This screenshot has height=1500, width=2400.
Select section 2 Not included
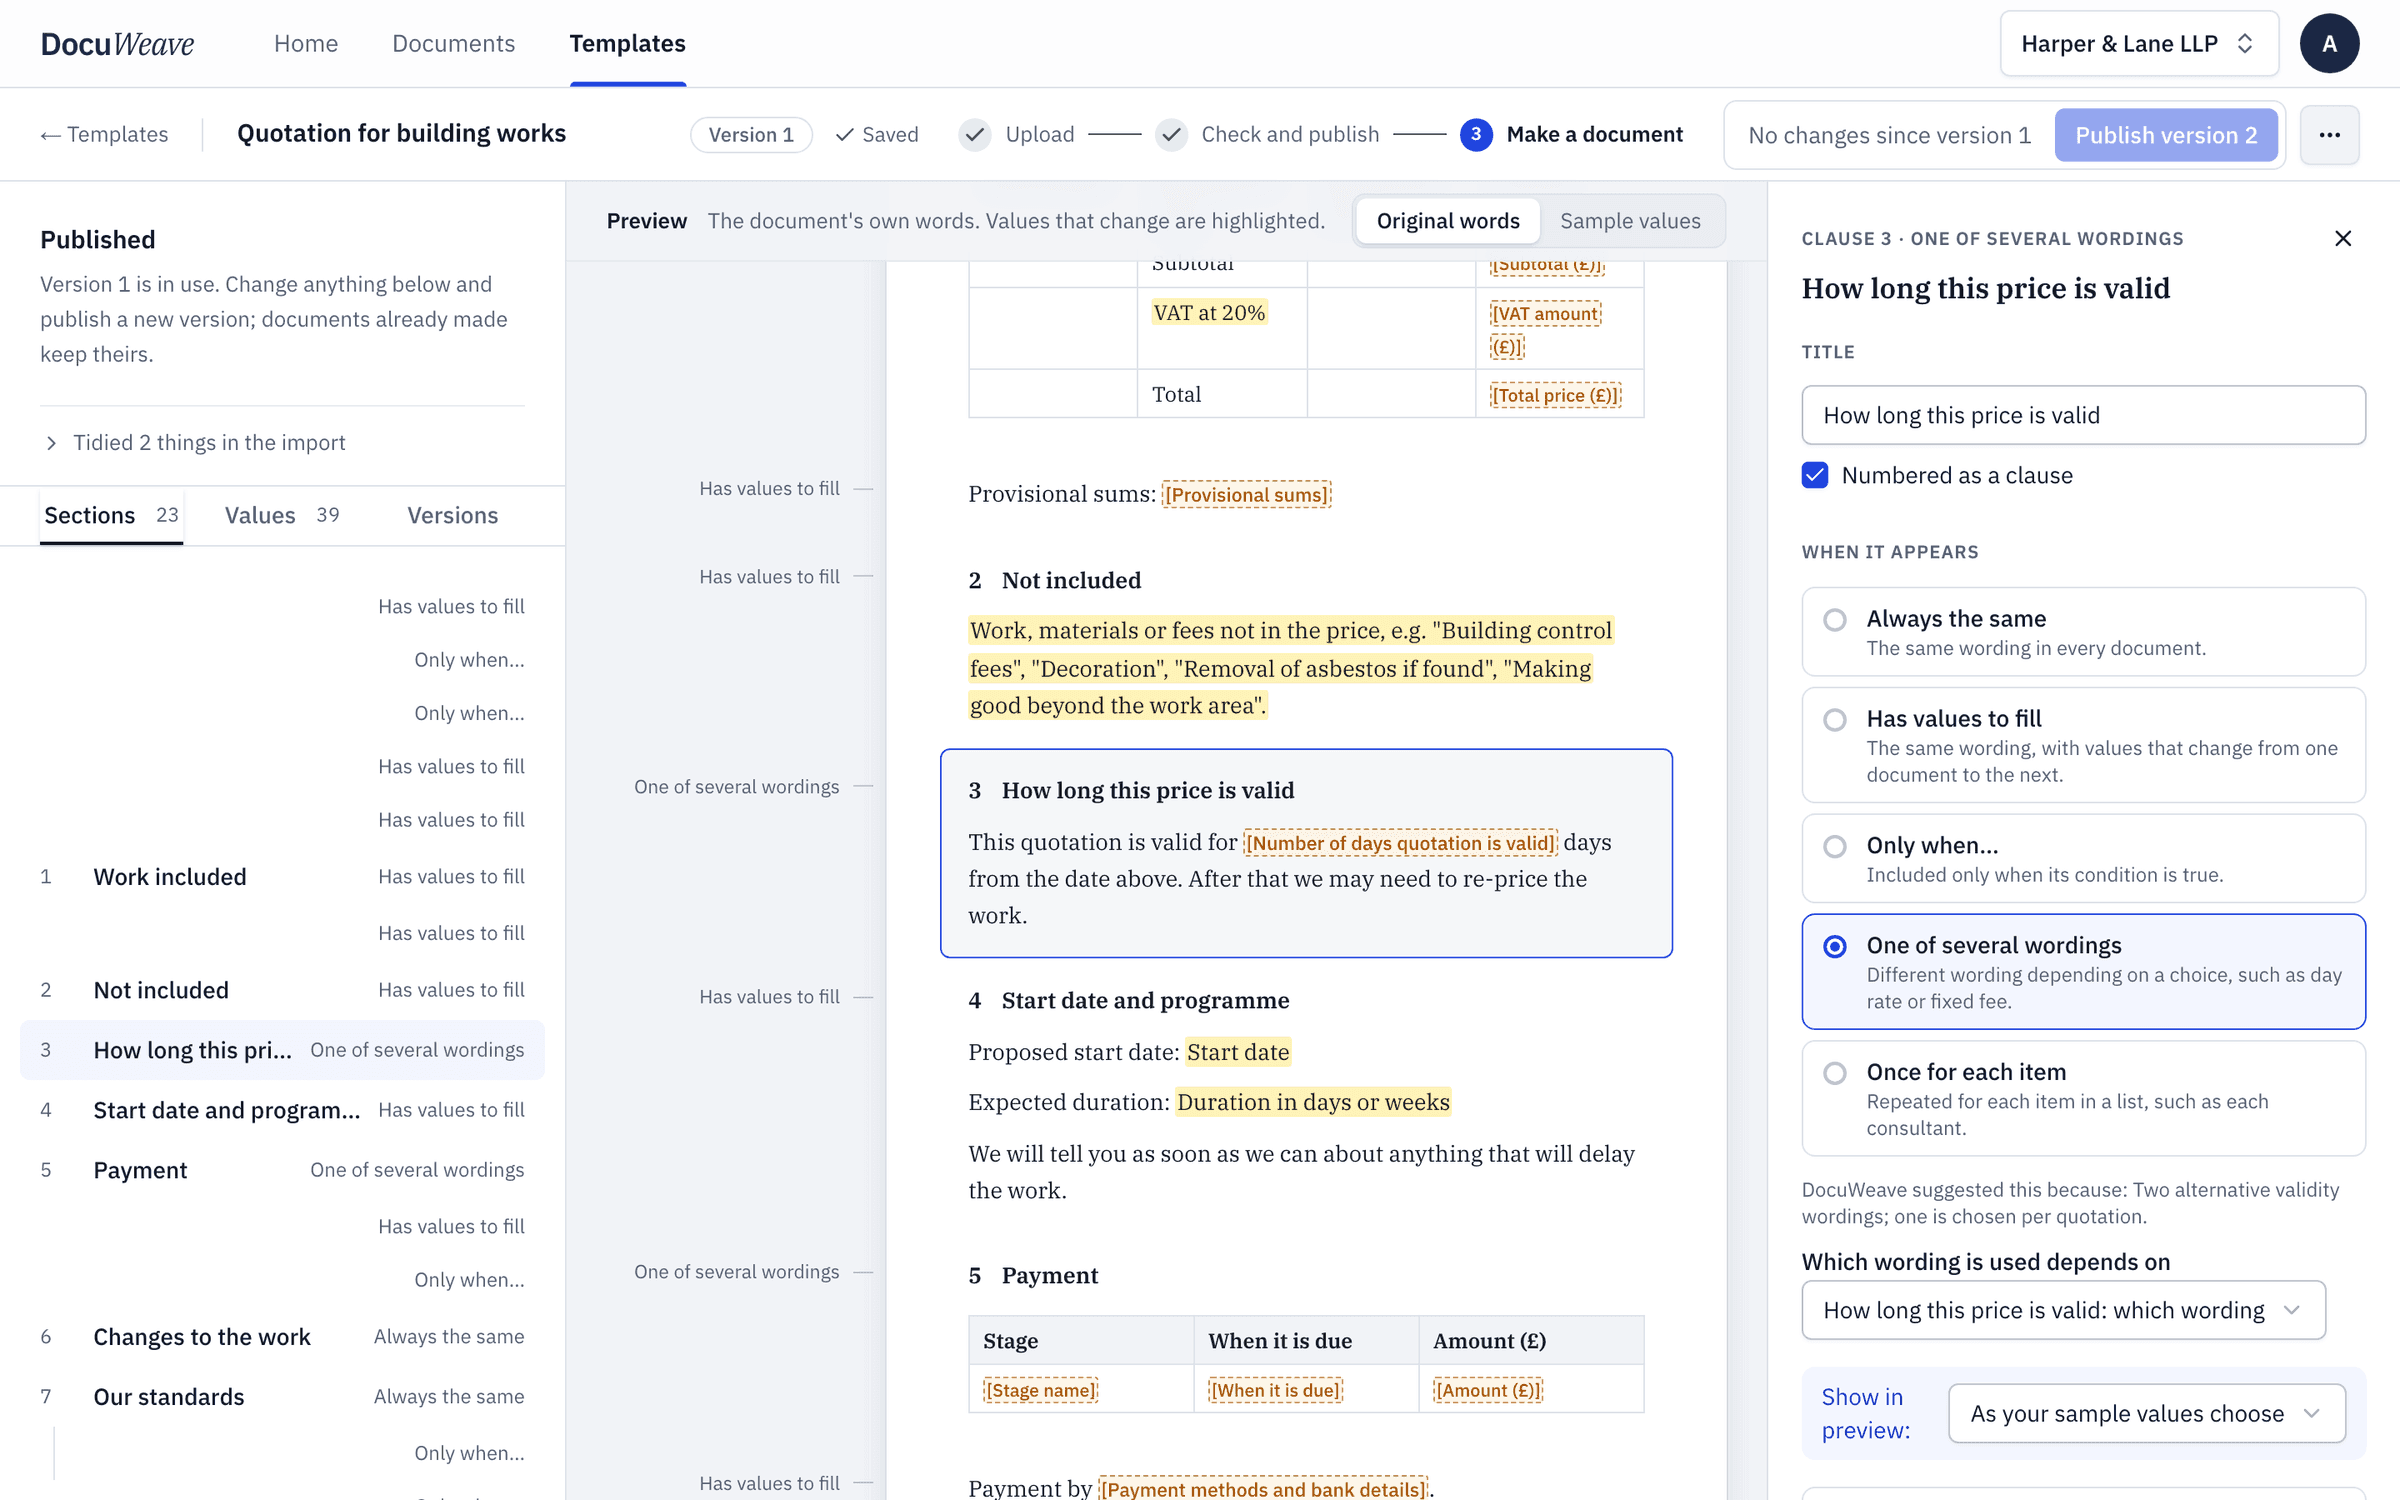point(282,990)
